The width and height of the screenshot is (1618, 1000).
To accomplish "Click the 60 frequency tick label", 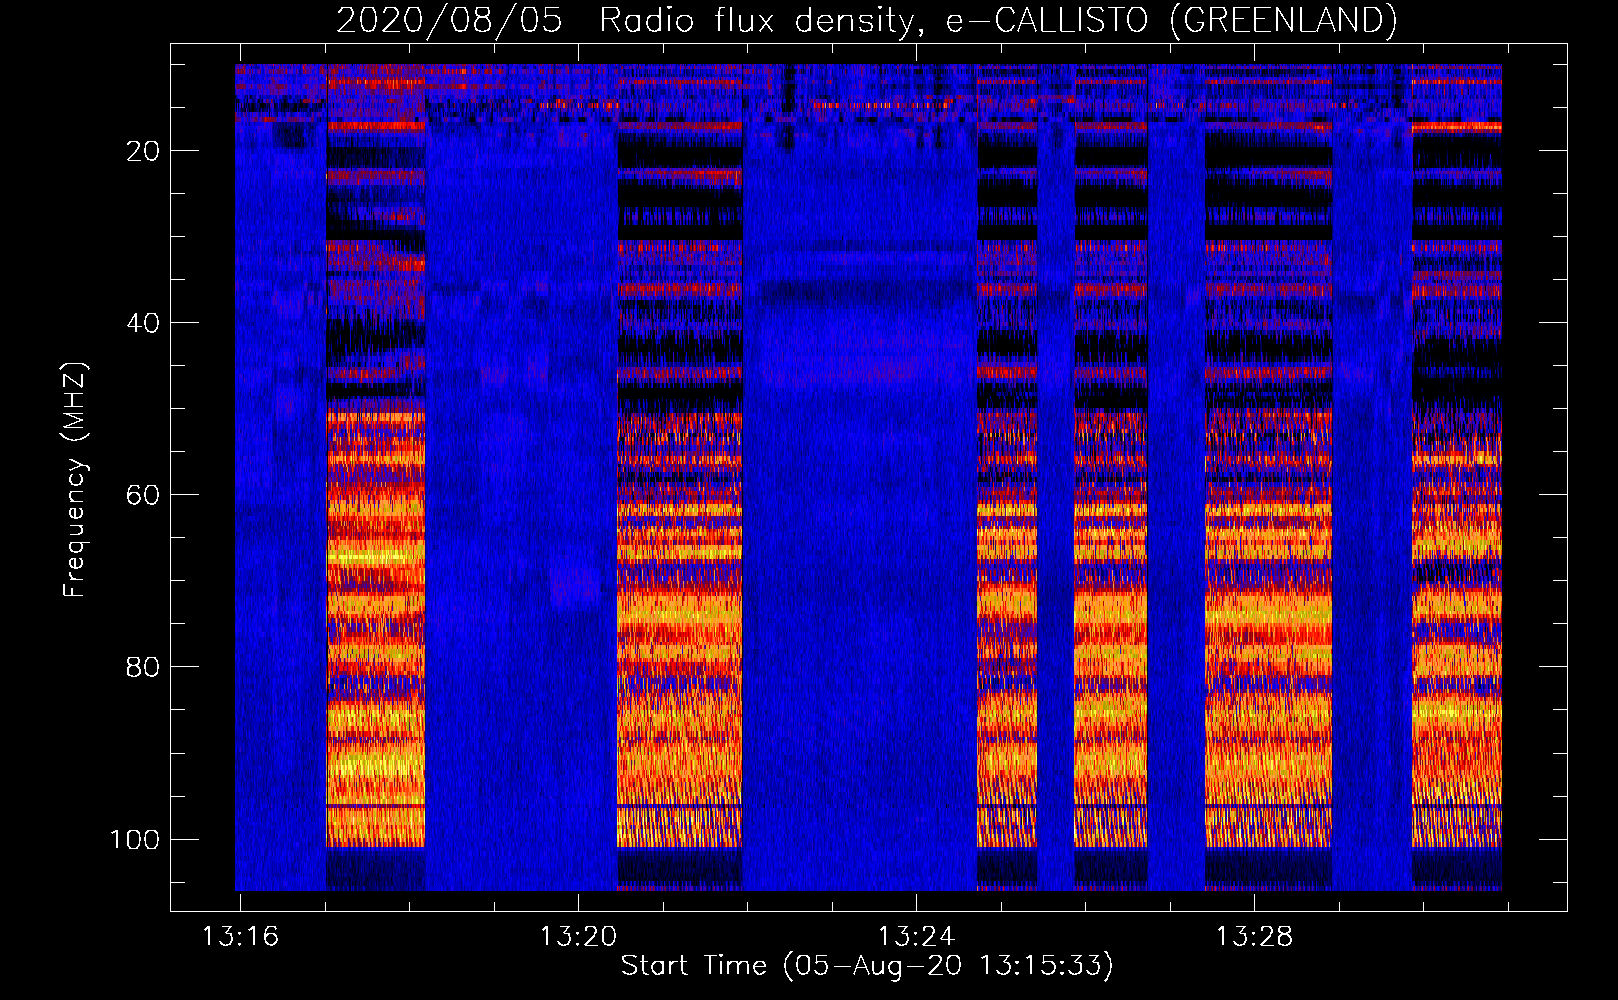I will click(142, 495).
